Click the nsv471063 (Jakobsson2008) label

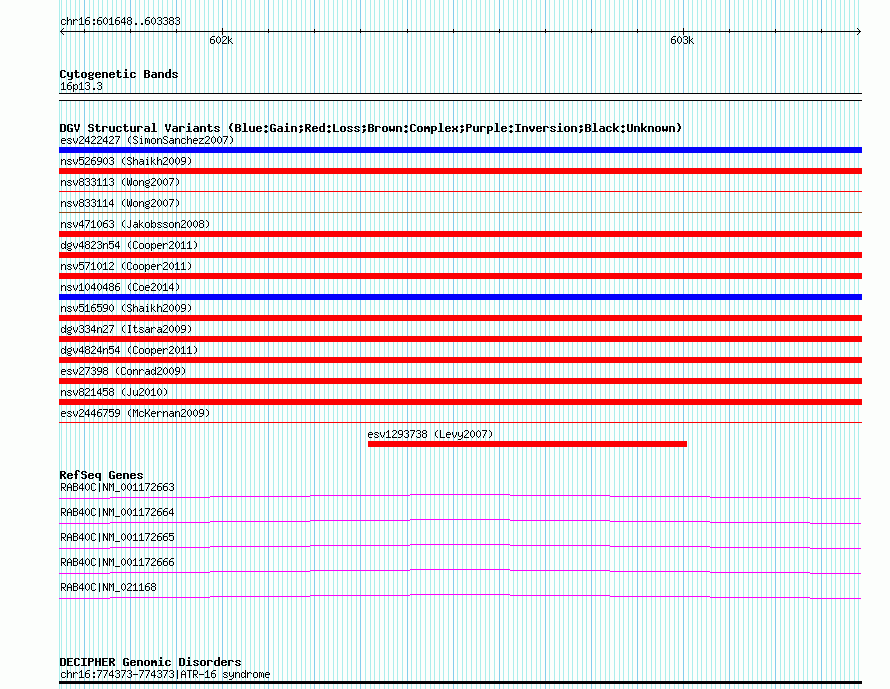pyautogui.click(x=135, y=224)
